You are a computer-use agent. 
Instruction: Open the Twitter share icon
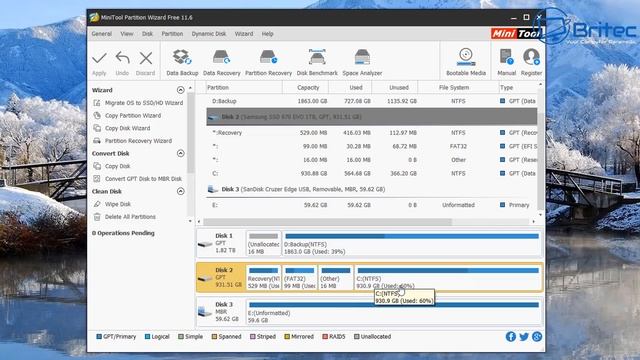(x=524, y=336)
